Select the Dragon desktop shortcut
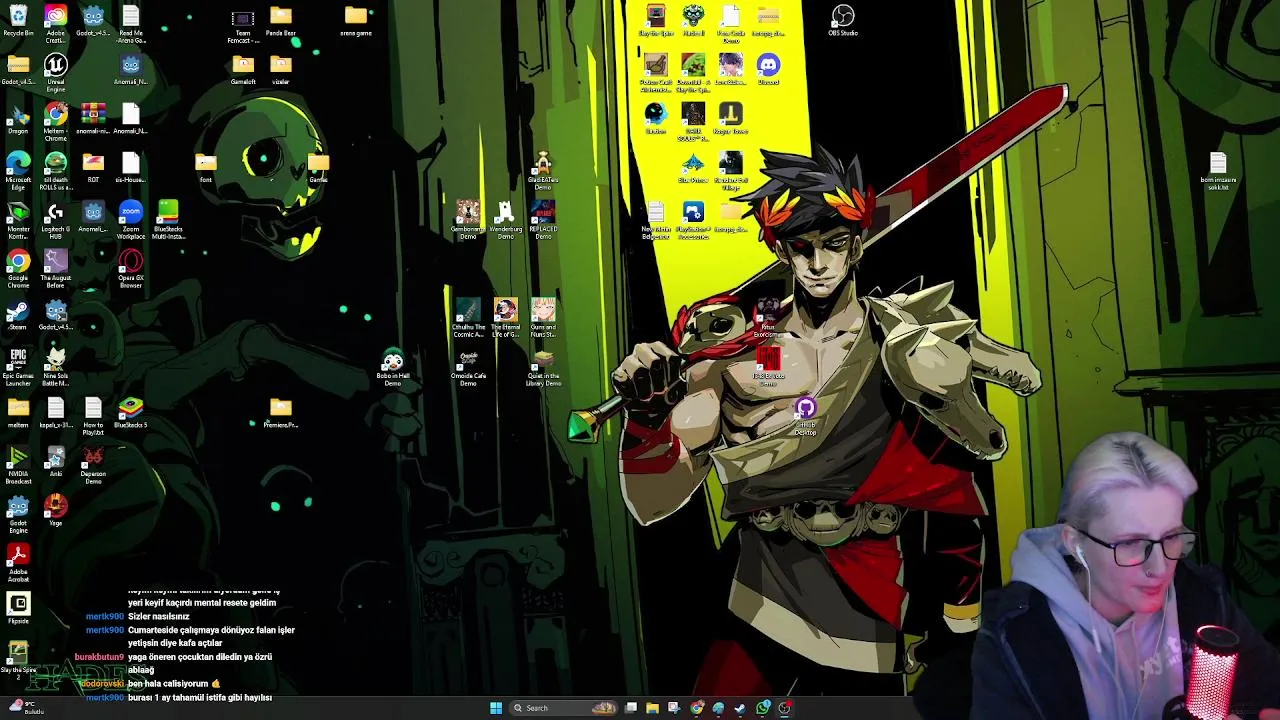 coord(18,119)
